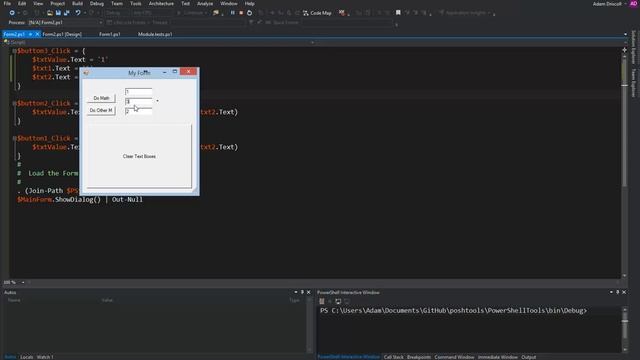The width and height of the screenshot is (640, 360).
Task: Open the editor zoom level dropdown
Action: click(x=23, y=282)
